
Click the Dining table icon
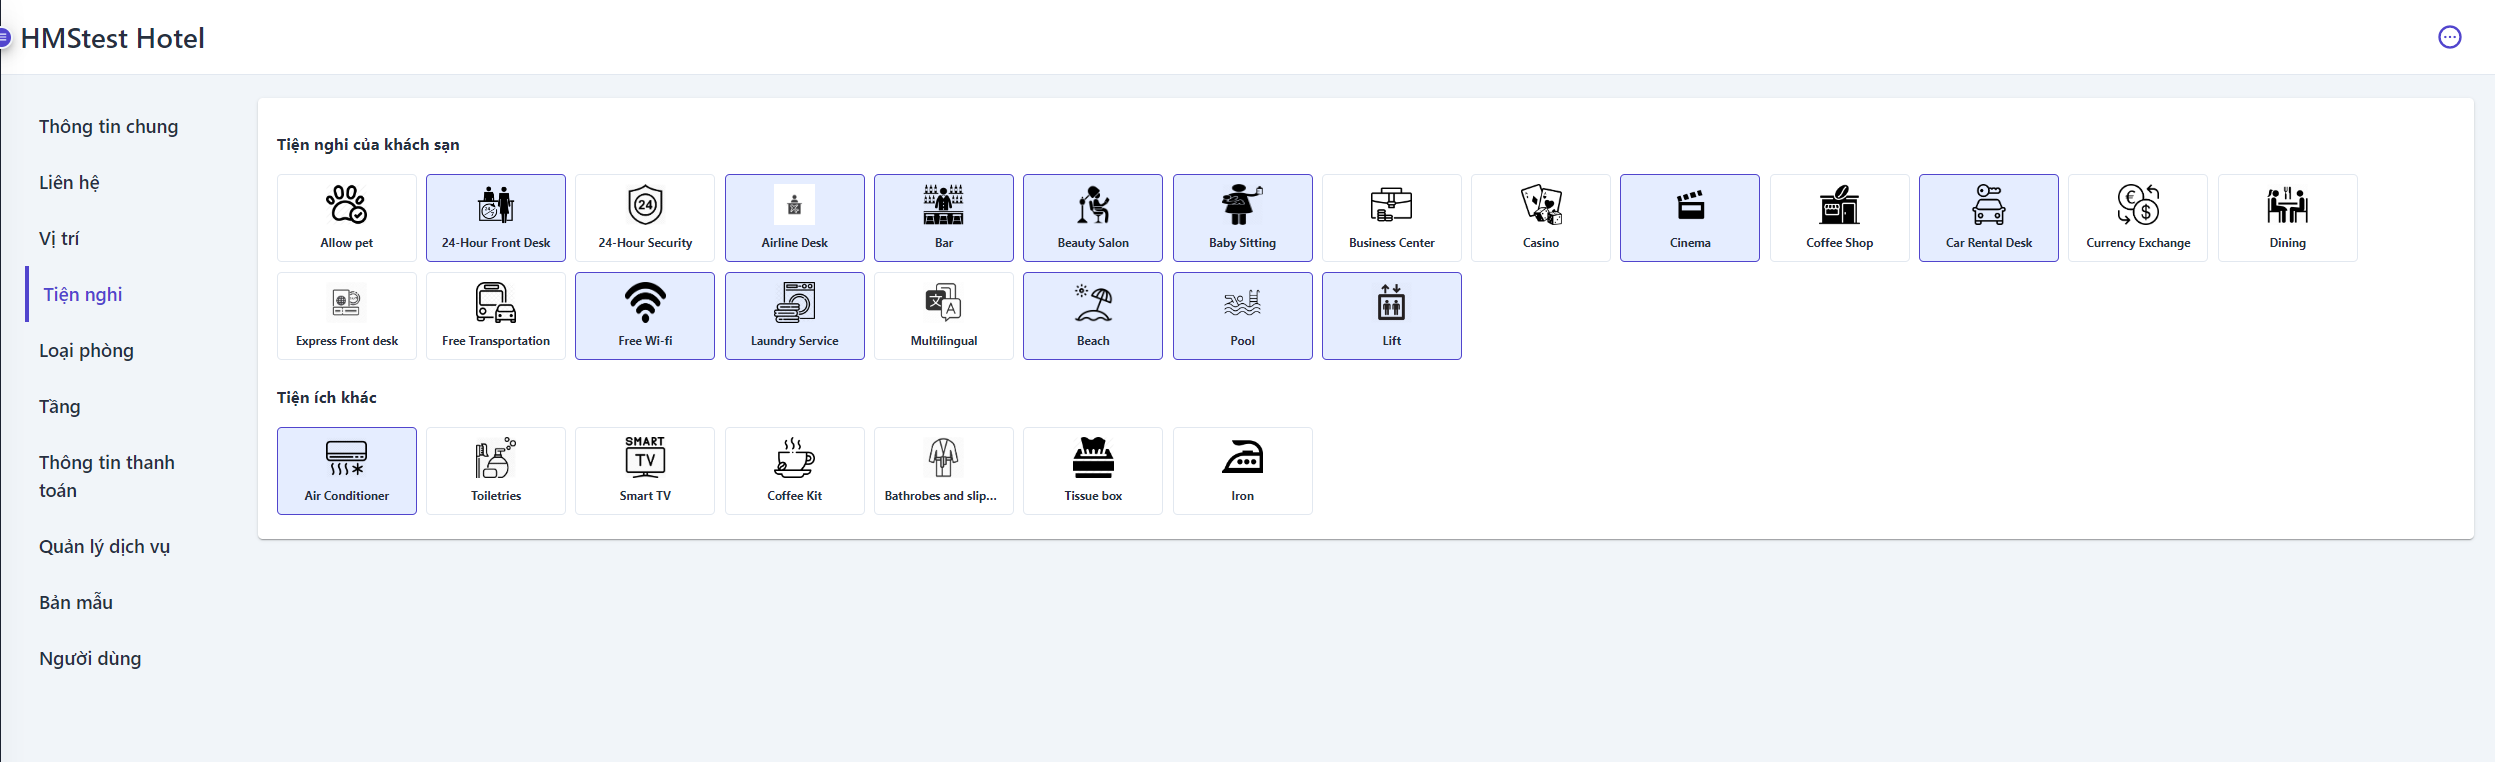click(2287, 204)
